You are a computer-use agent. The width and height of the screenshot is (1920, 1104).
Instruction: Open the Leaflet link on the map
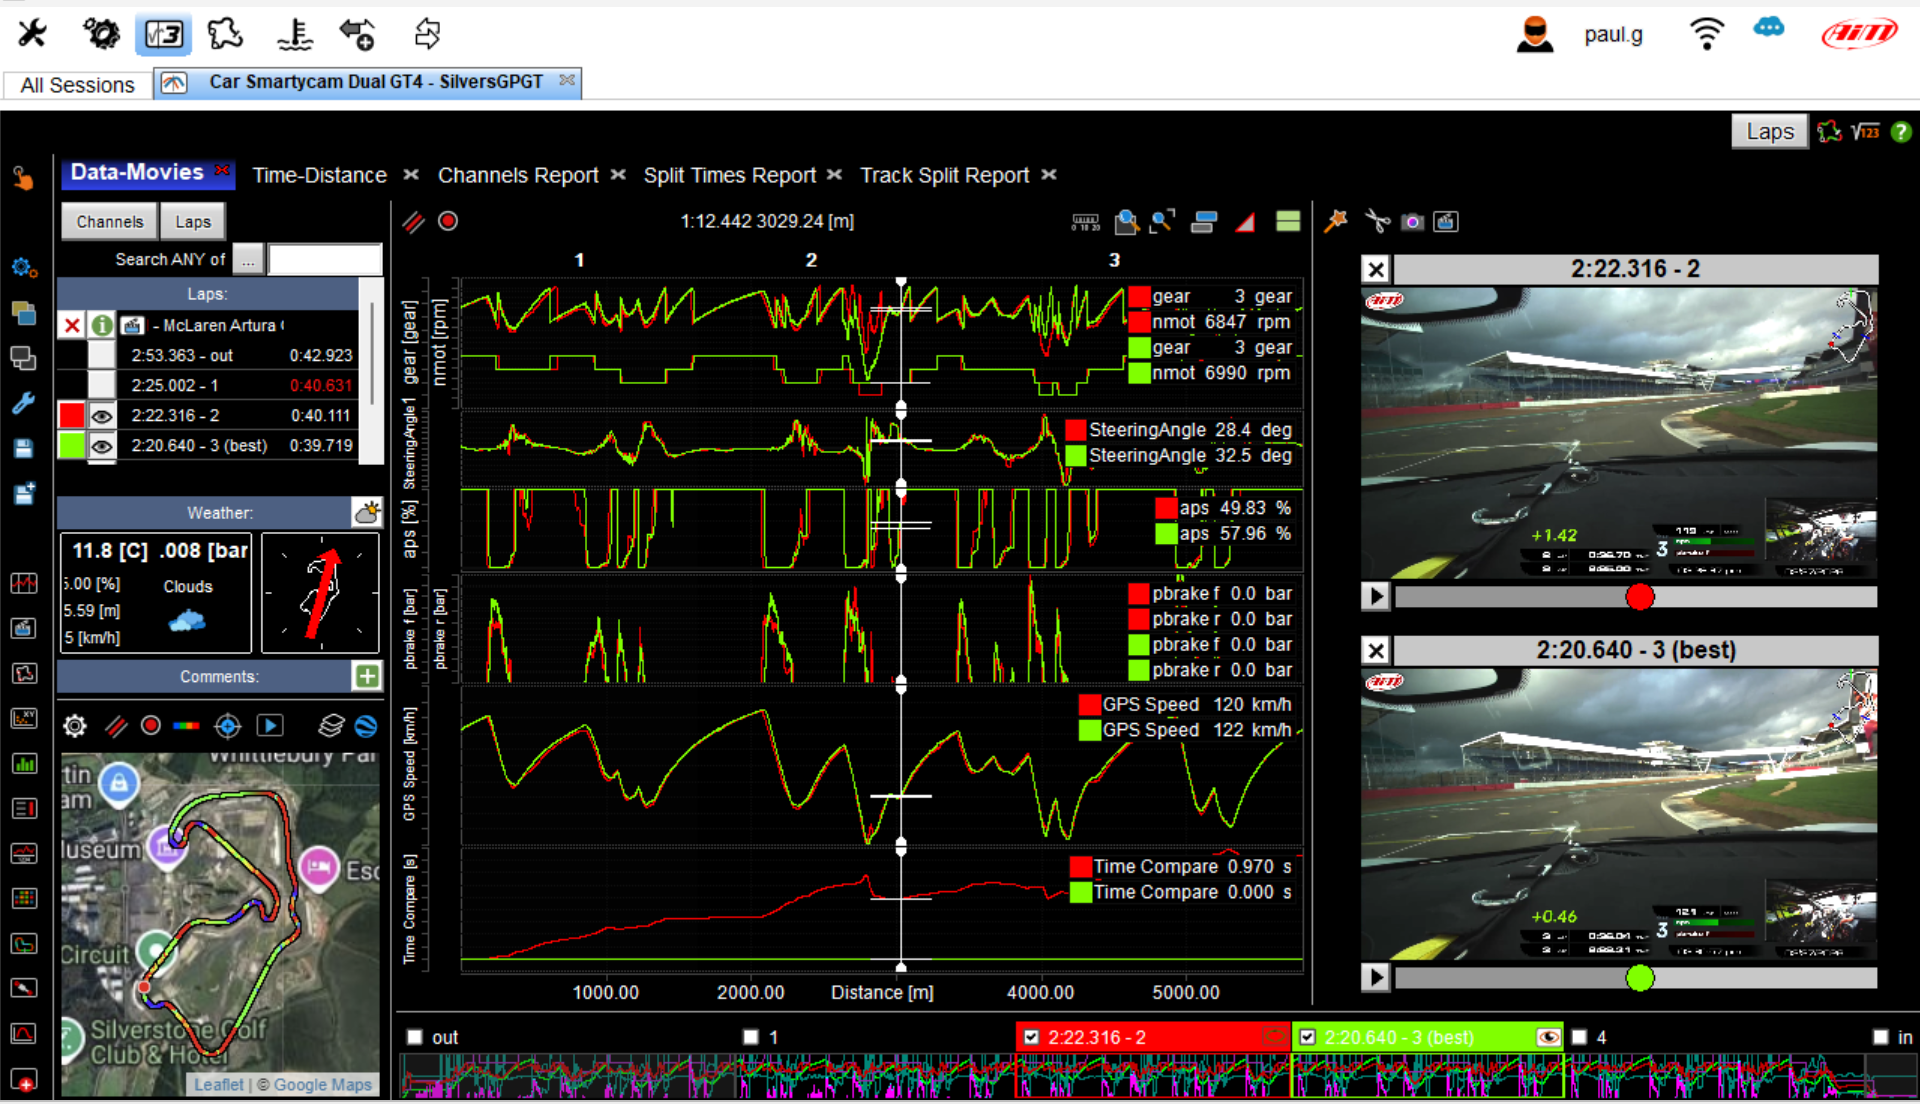click(218, 1084)
